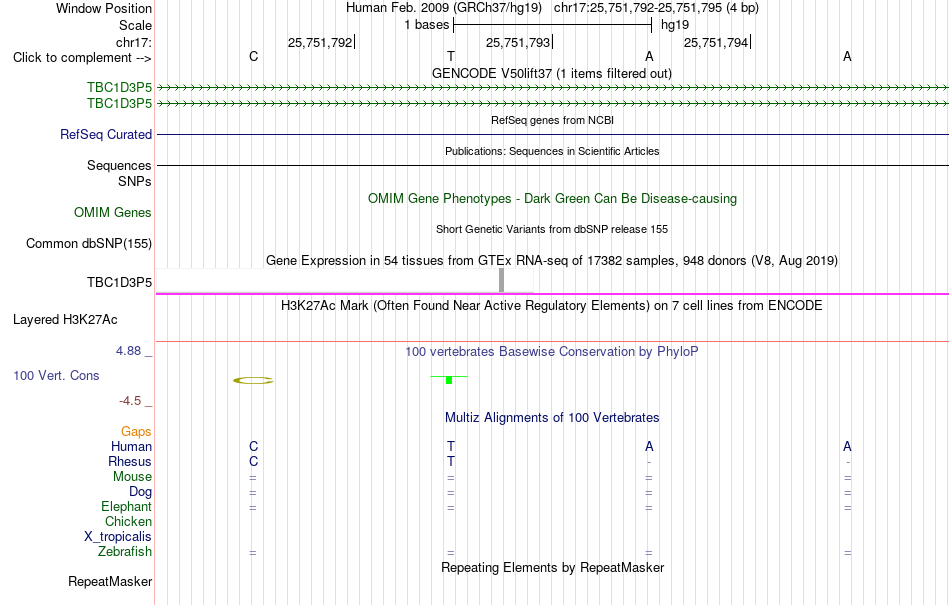950x605 pixels.
Task: Click the 4.88 upper conservation scale value
Action: pyautogui.click(x=128, y=351)
